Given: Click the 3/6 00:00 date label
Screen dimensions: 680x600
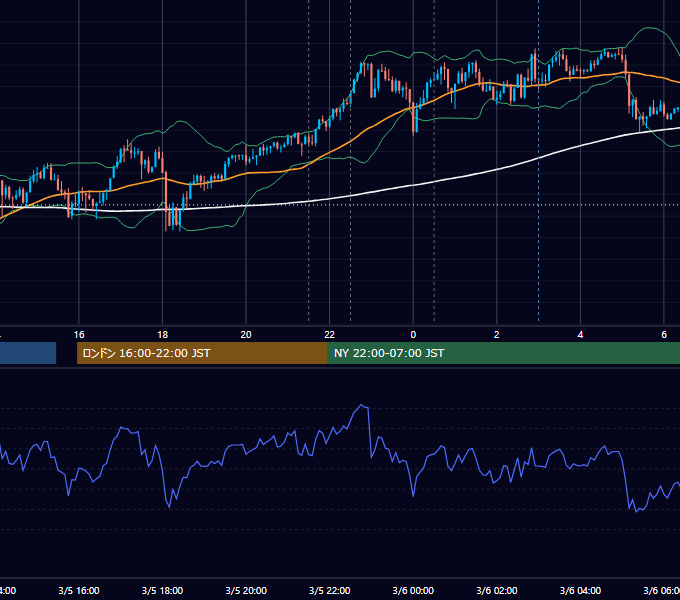Looking at the screenshot, I should coord(413,590).
